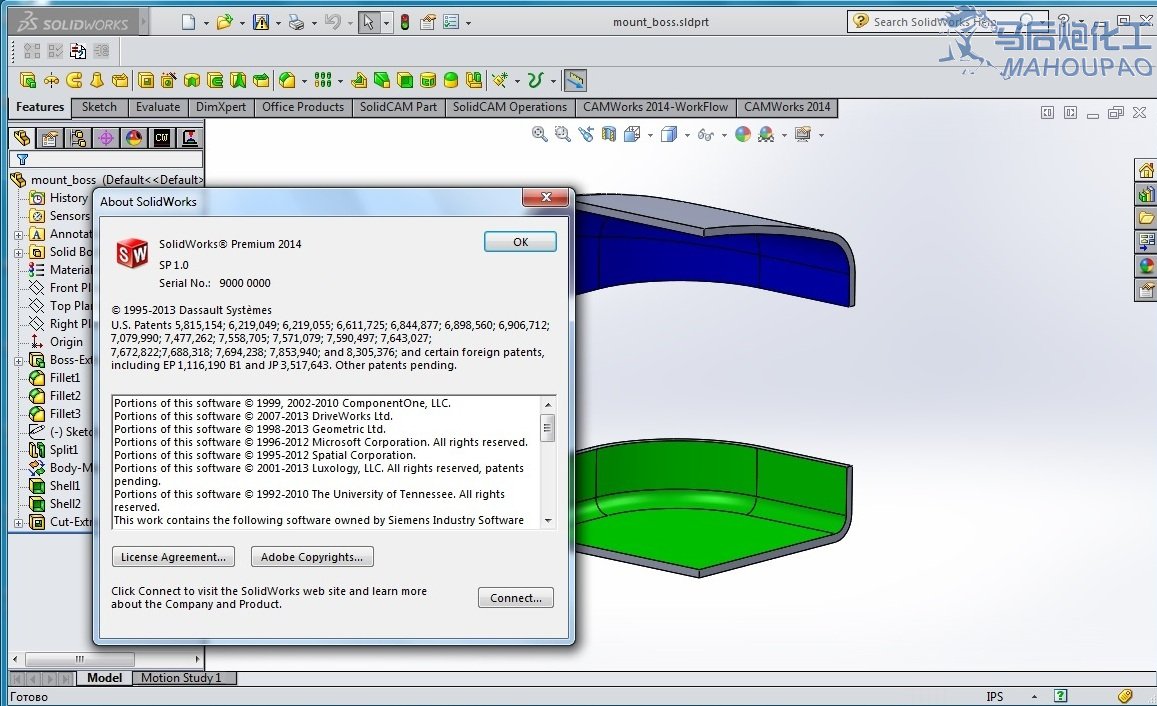Open the Sketch tab
Viewport: 1157px width, 706px height.
tap(99, 107)
